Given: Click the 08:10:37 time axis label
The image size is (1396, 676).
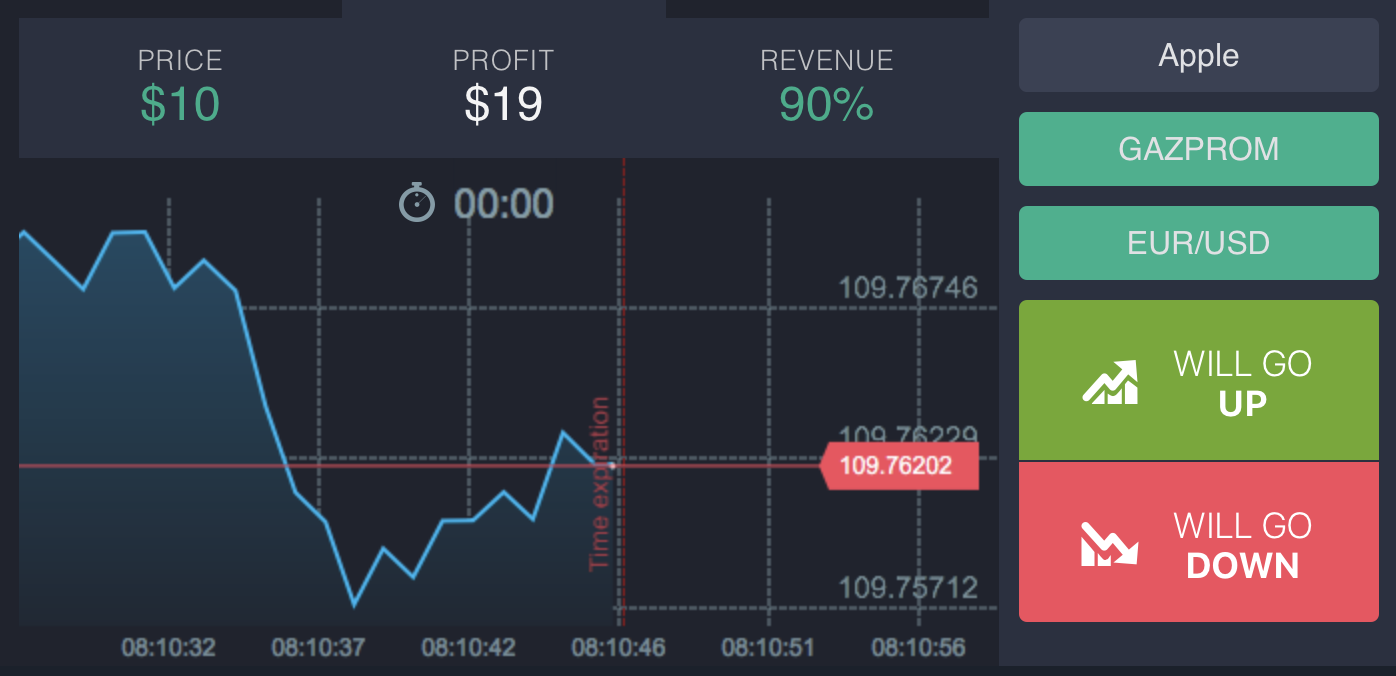Looking at the screenshot, I should (318, 648).
